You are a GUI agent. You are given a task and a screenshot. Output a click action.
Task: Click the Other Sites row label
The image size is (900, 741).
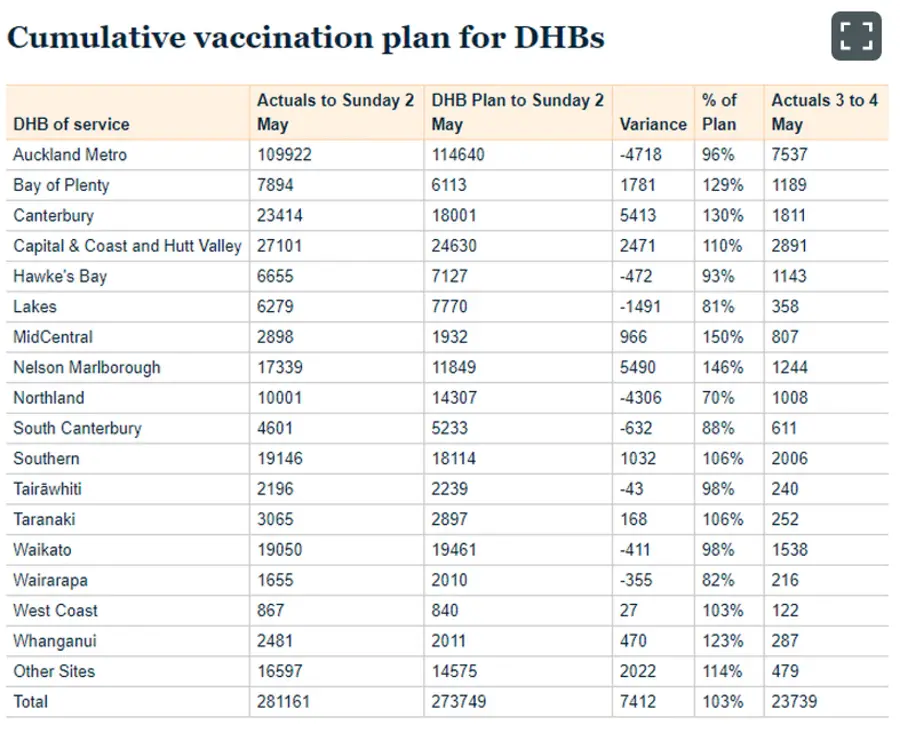click(x=54, y=672)
